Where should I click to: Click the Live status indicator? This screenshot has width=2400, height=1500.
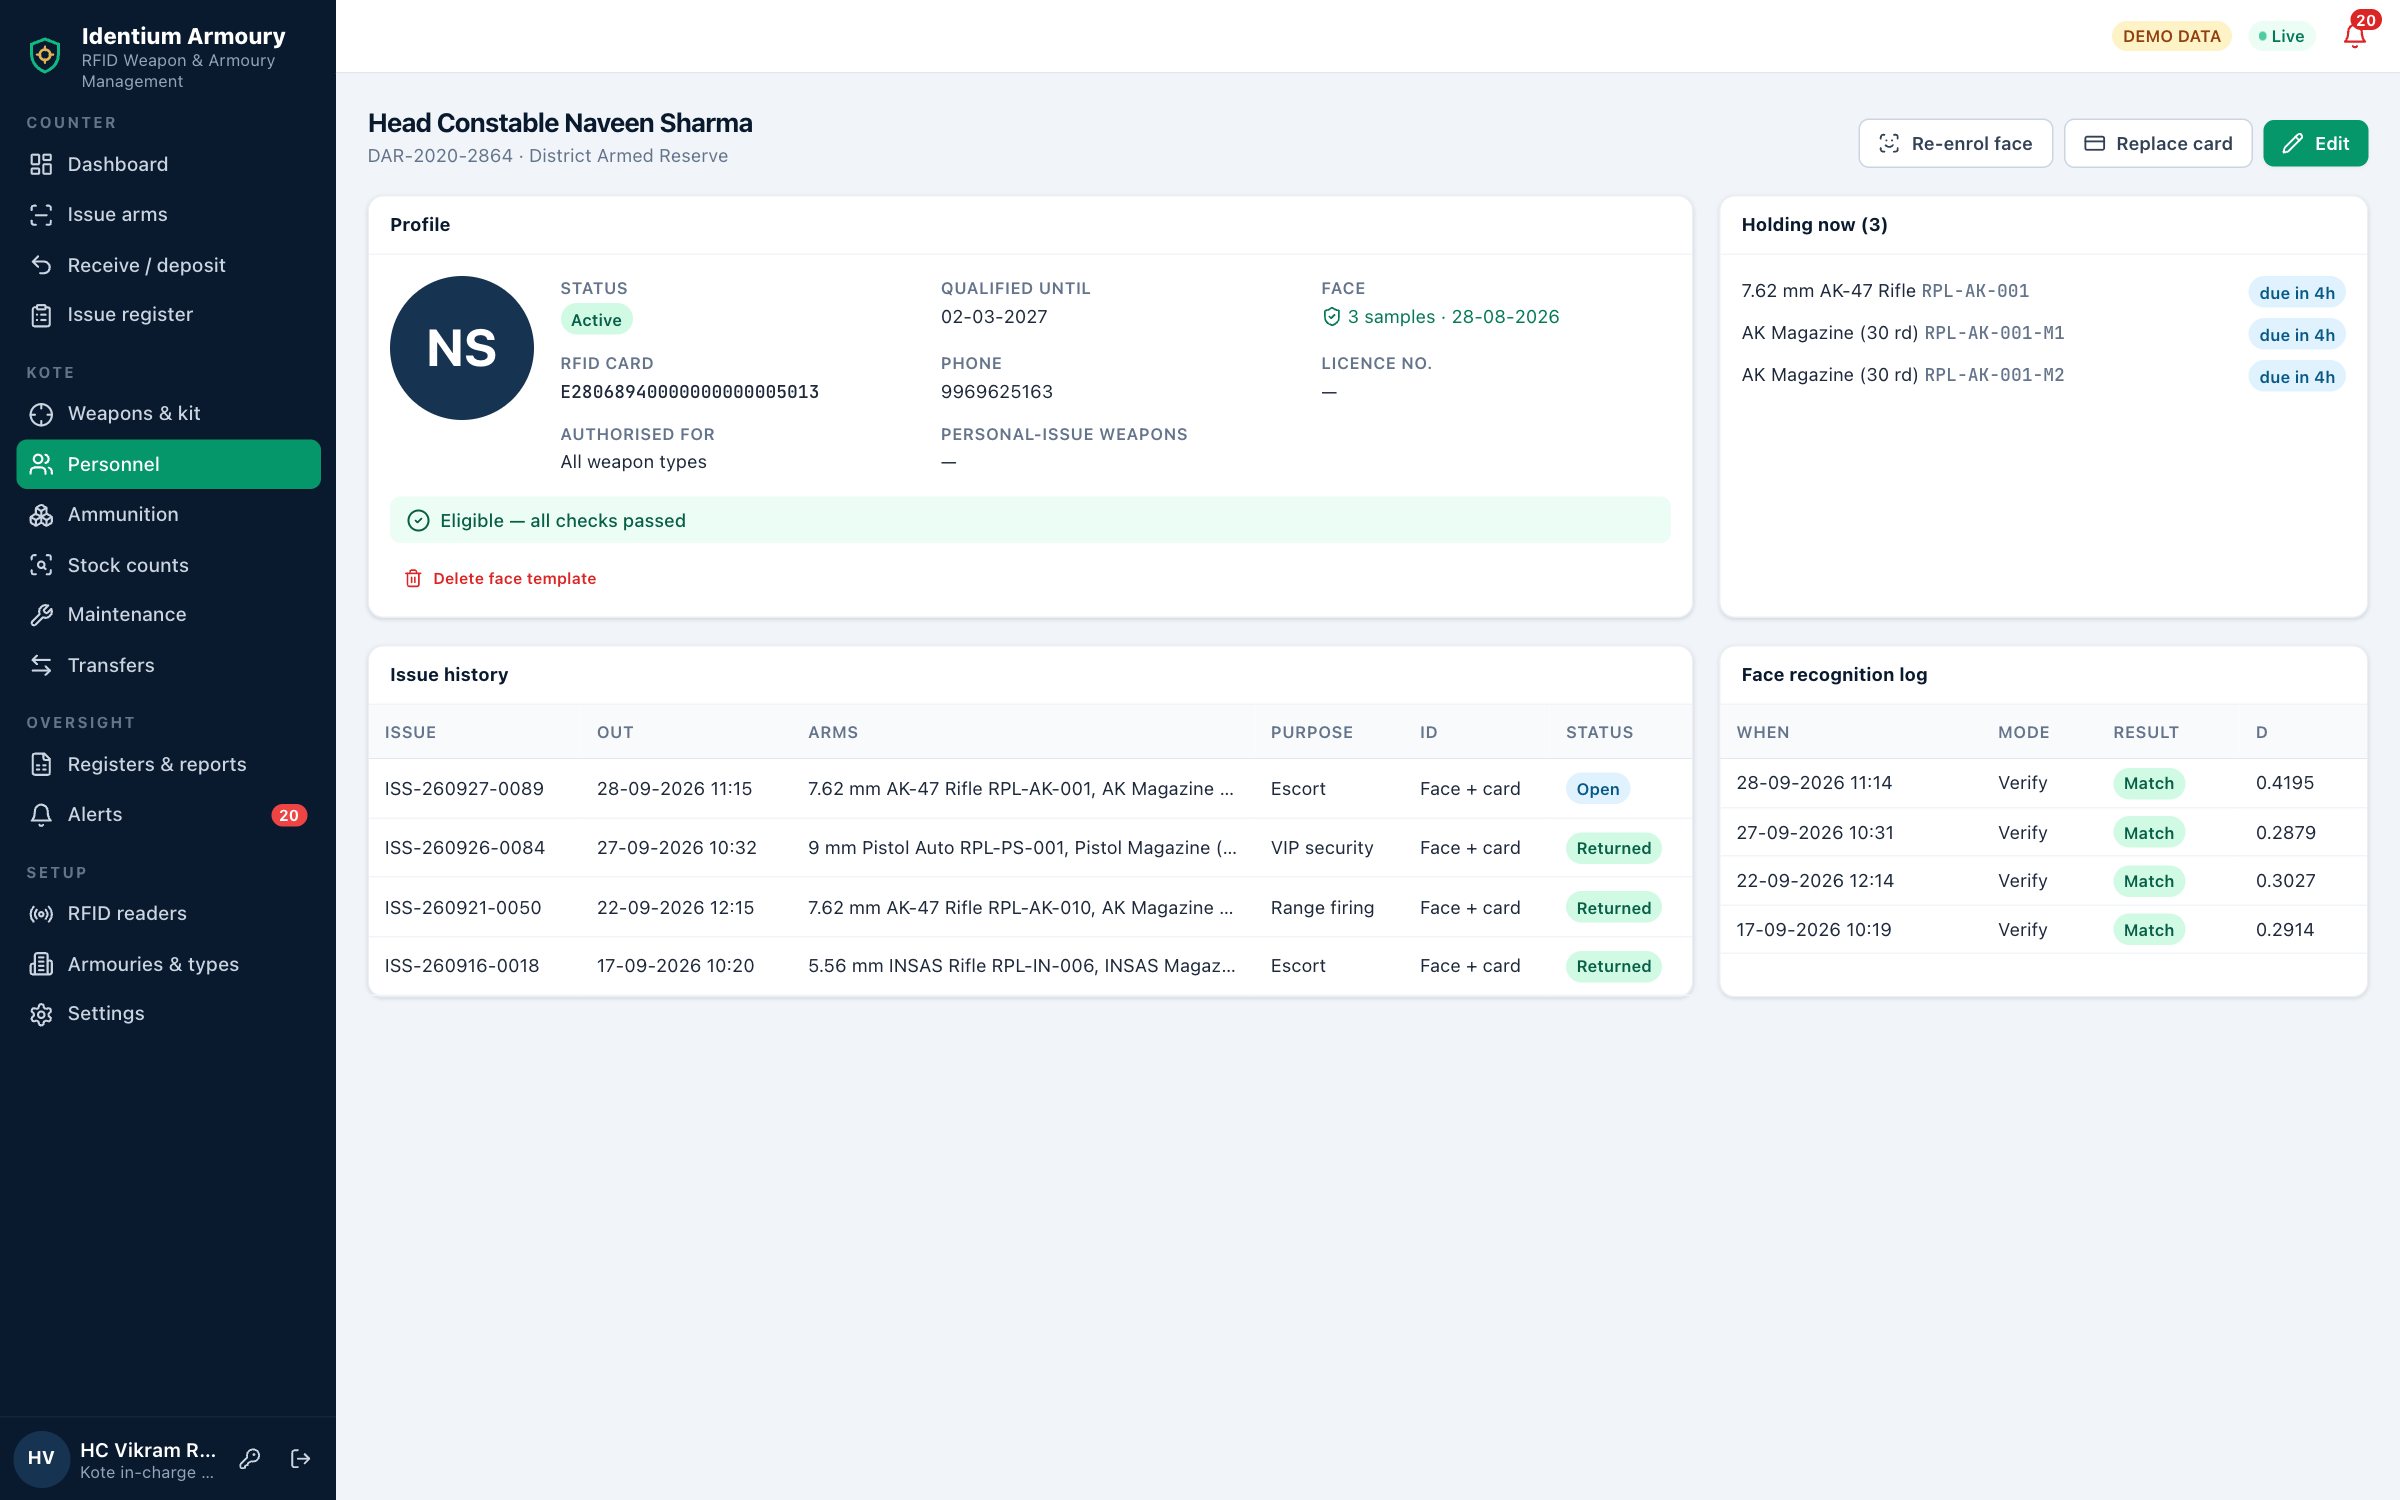tap(2281, 36)
